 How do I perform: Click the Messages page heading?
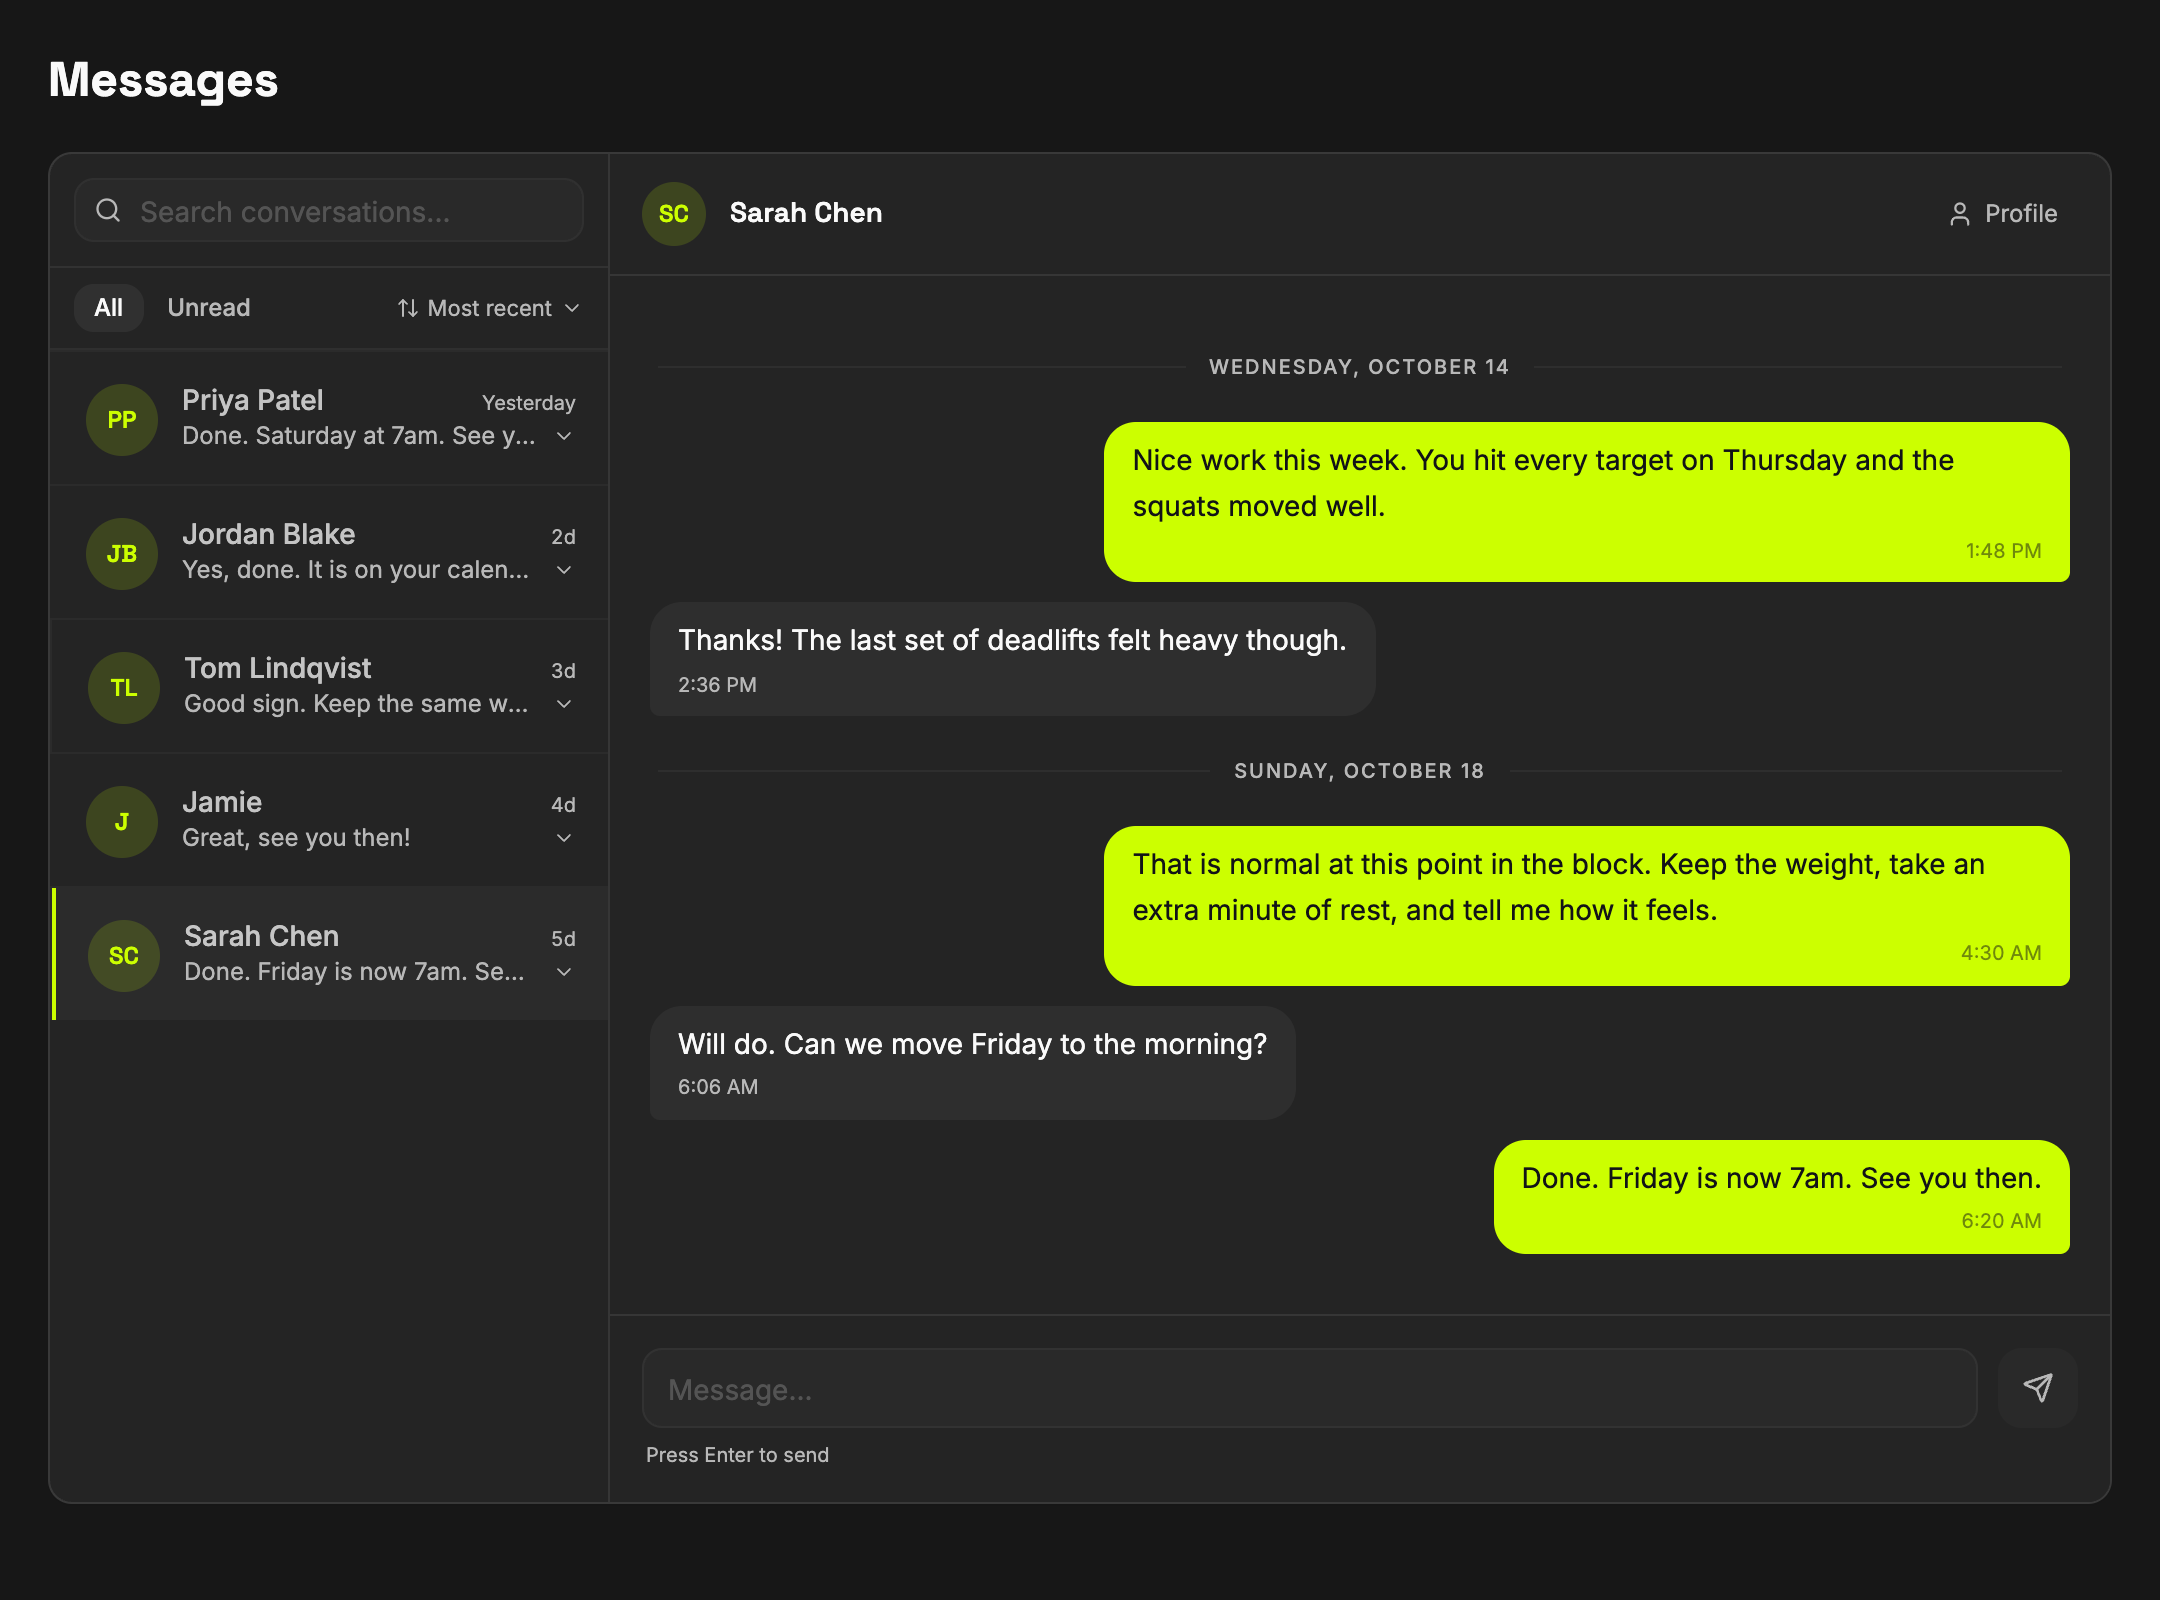coord(163,80)
